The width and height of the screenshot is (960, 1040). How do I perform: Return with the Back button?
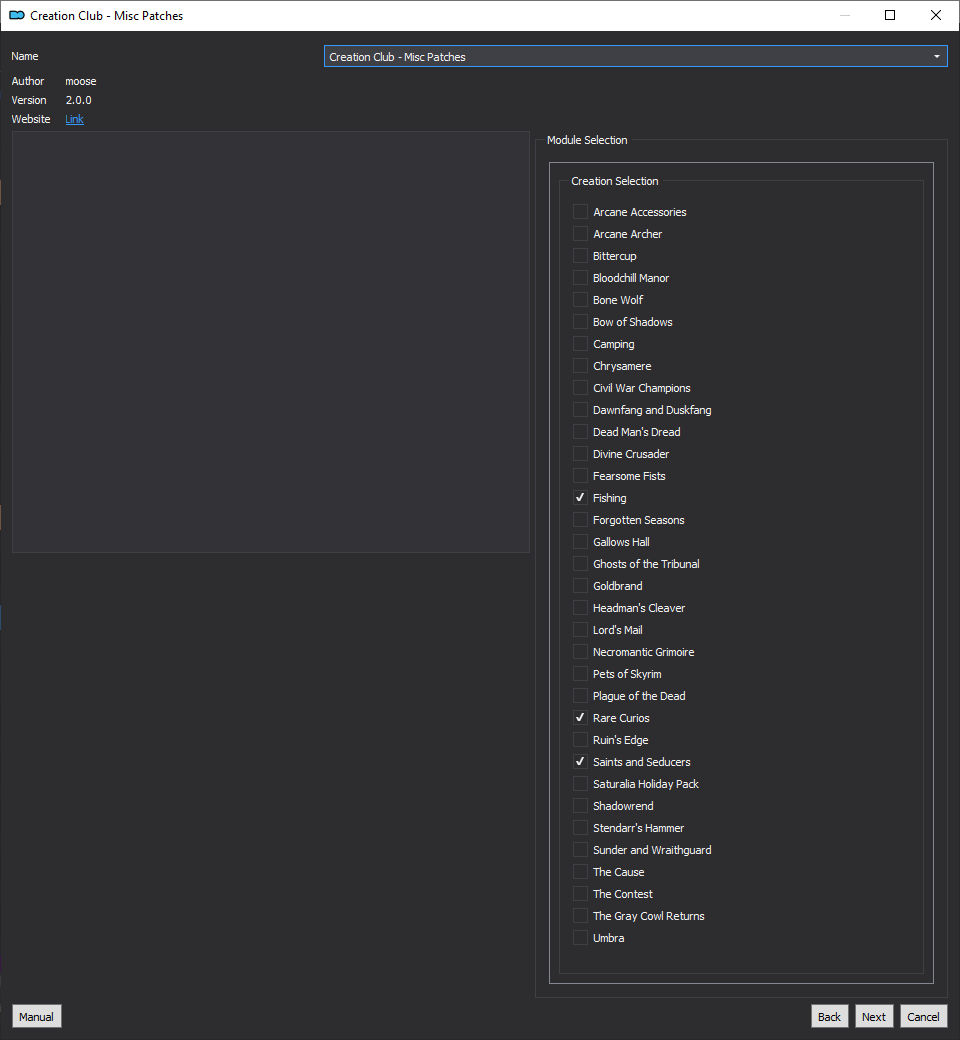pos(829,1017)
